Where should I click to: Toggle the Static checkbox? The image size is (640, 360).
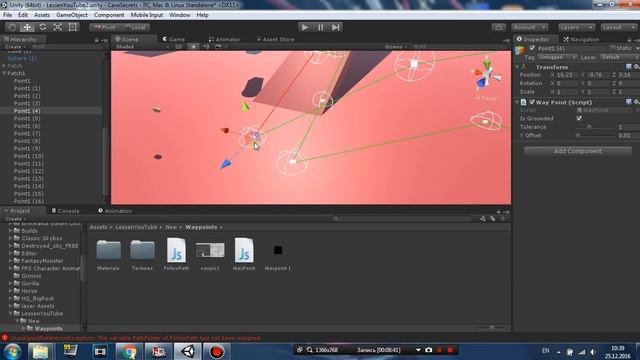click(612, 48)
